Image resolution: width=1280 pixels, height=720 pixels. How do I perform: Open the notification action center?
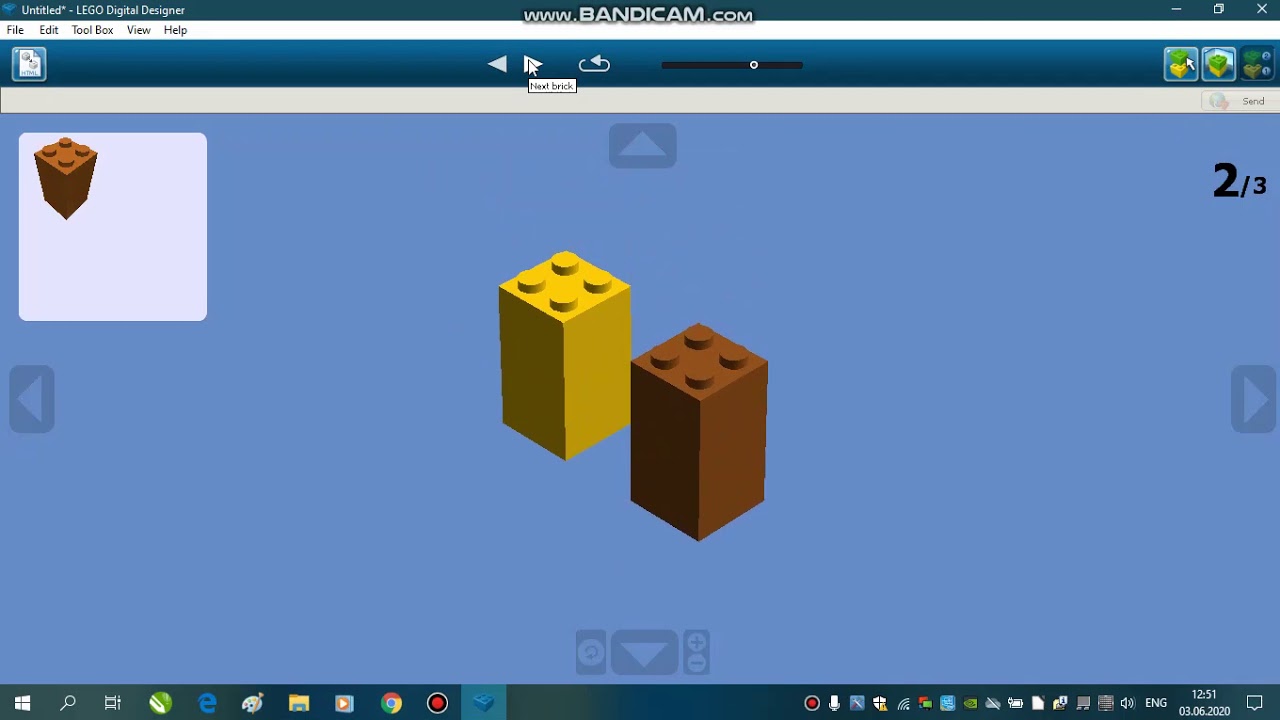[x=1255, y=703]
